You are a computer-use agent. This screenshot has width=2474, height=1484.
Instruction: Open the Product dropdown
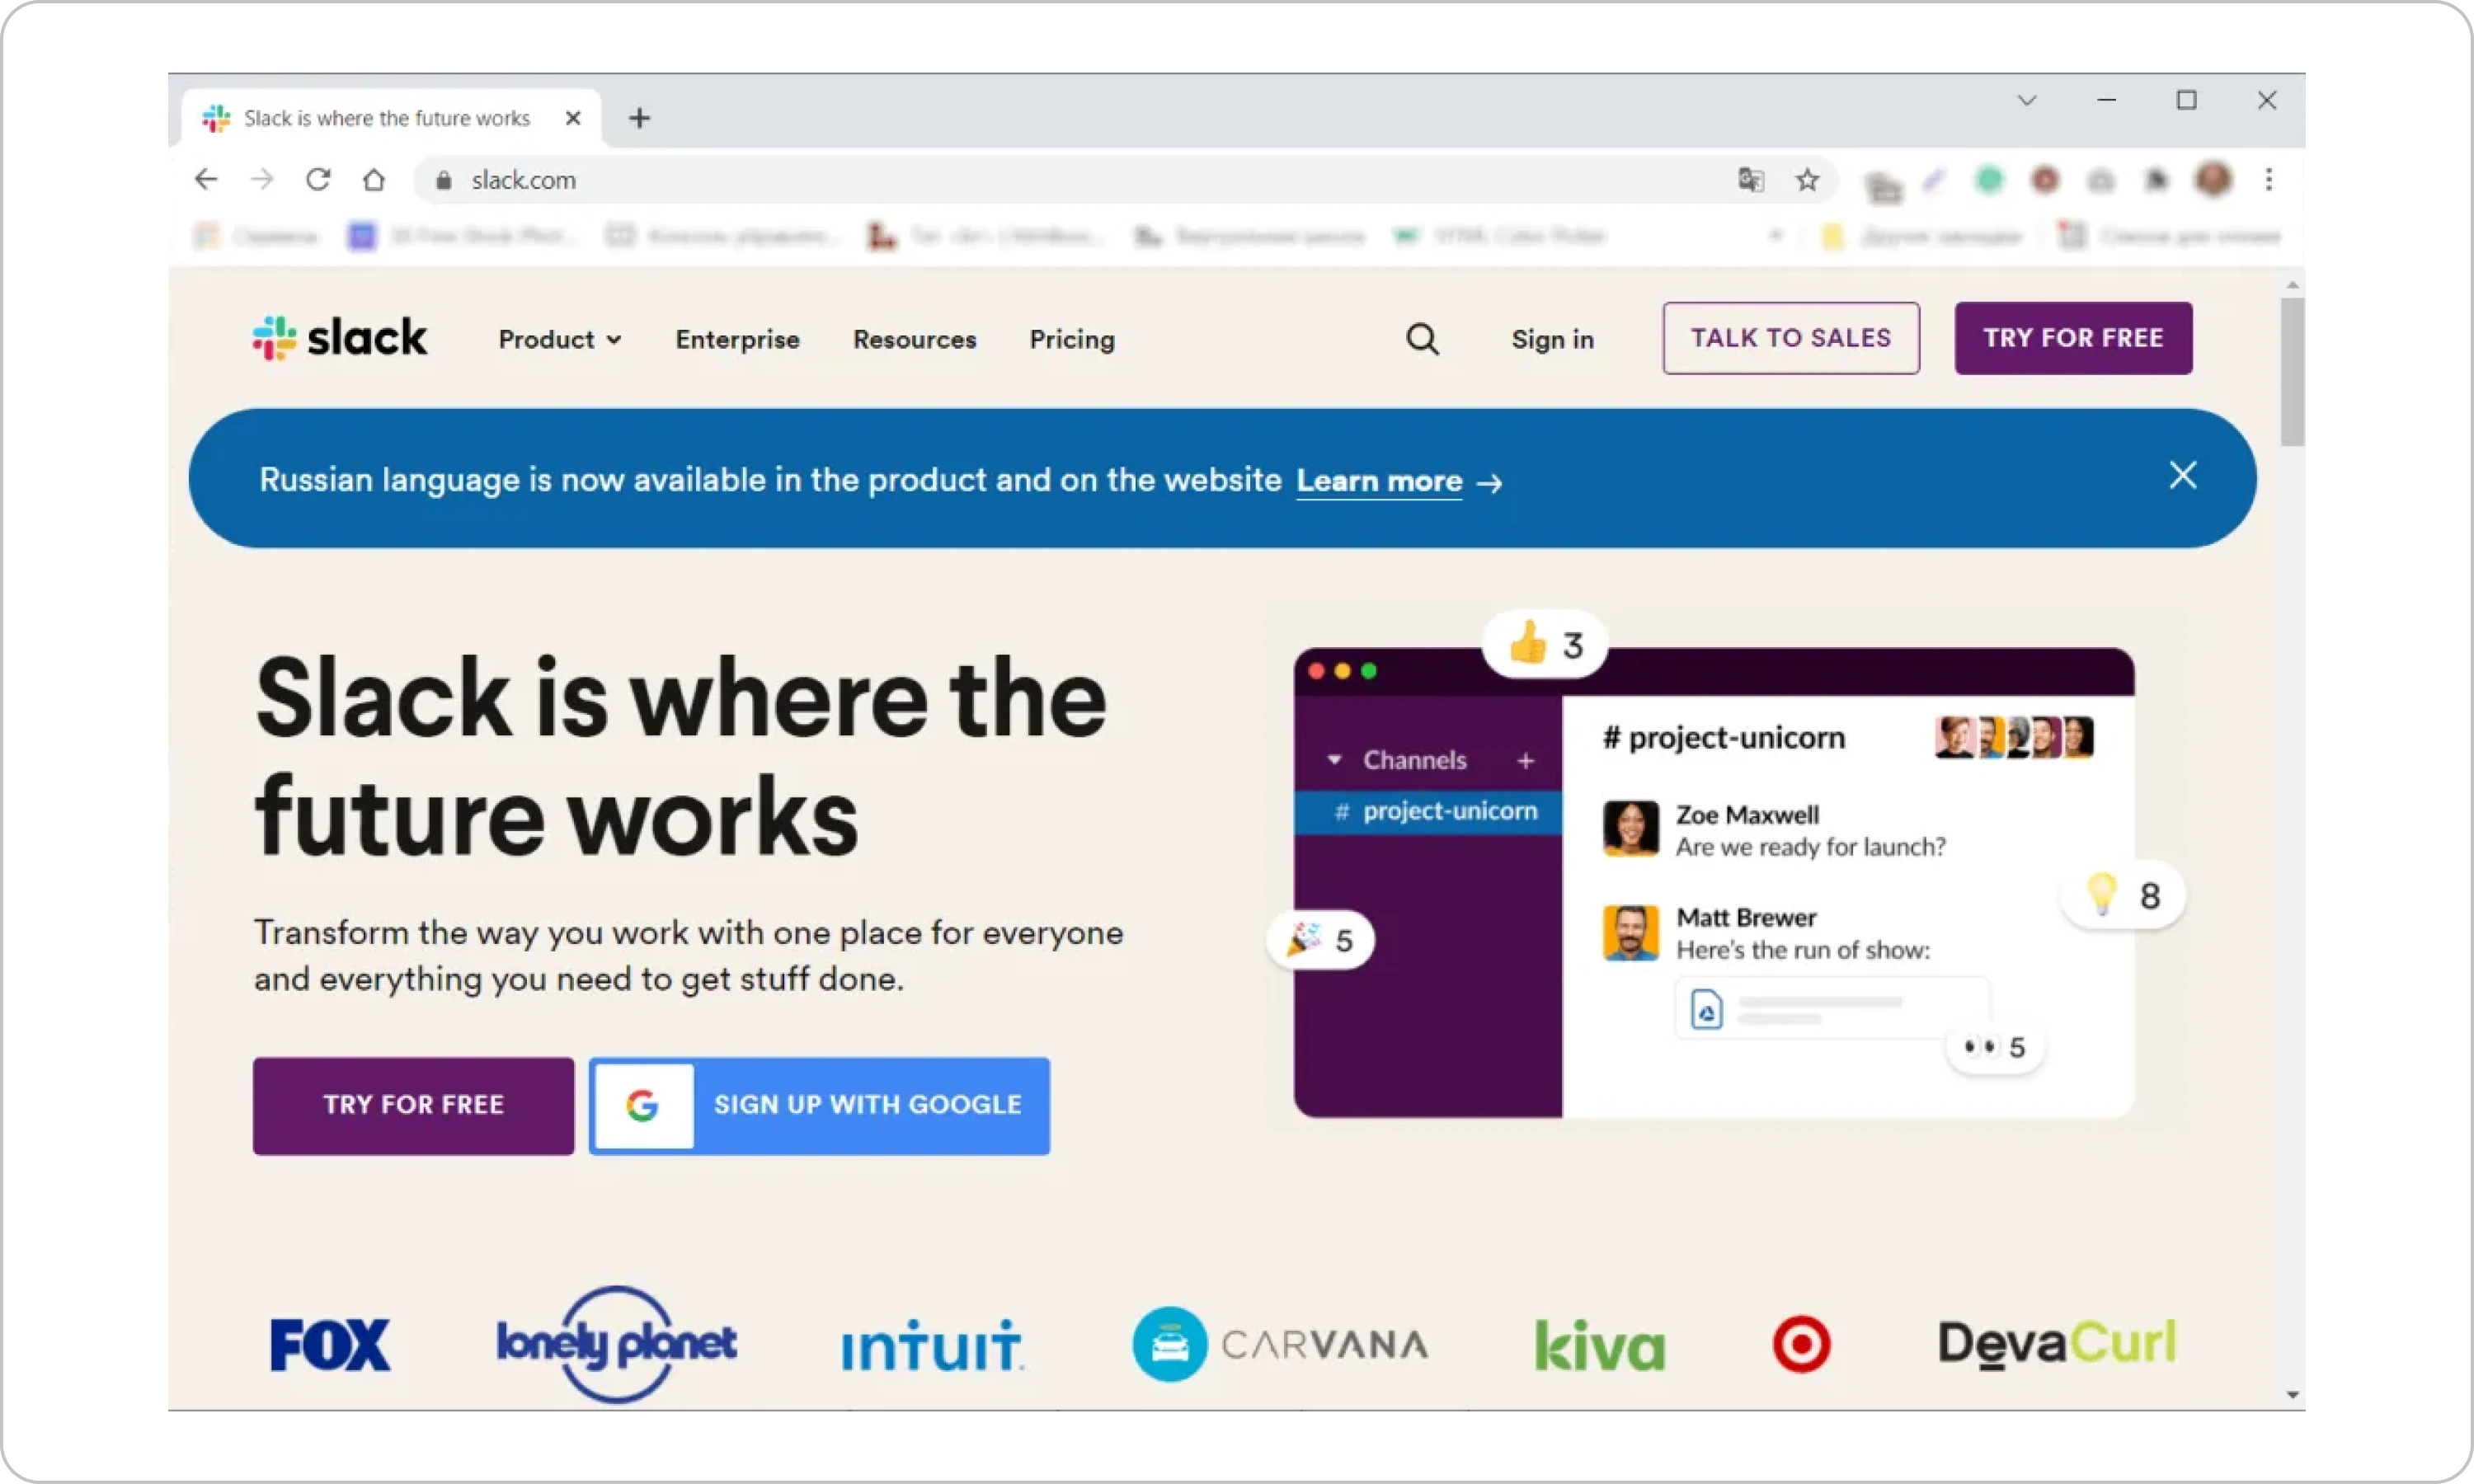tap(560, 339)
